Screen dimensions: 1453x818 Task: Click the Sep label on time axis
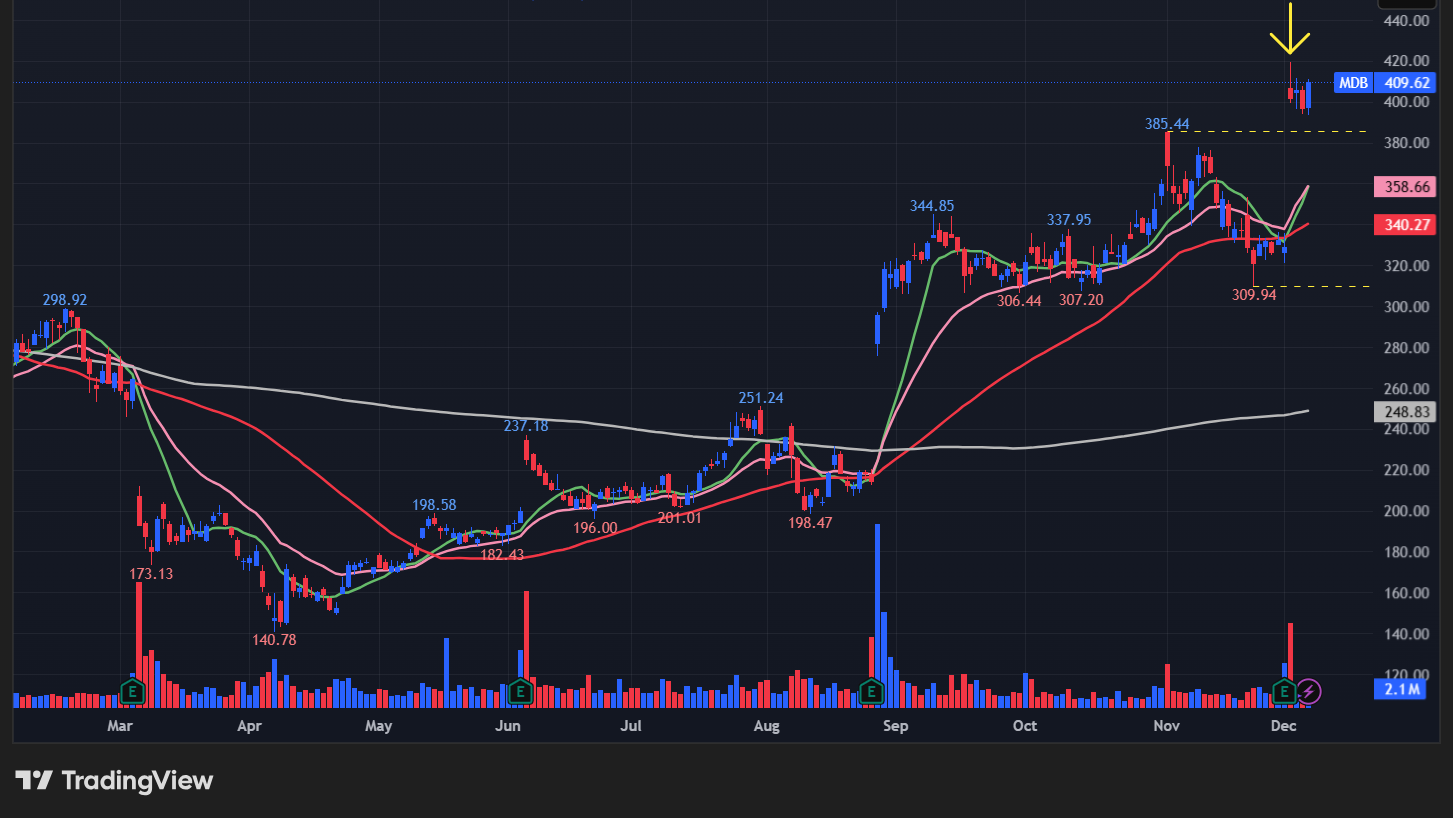[896, 725]
